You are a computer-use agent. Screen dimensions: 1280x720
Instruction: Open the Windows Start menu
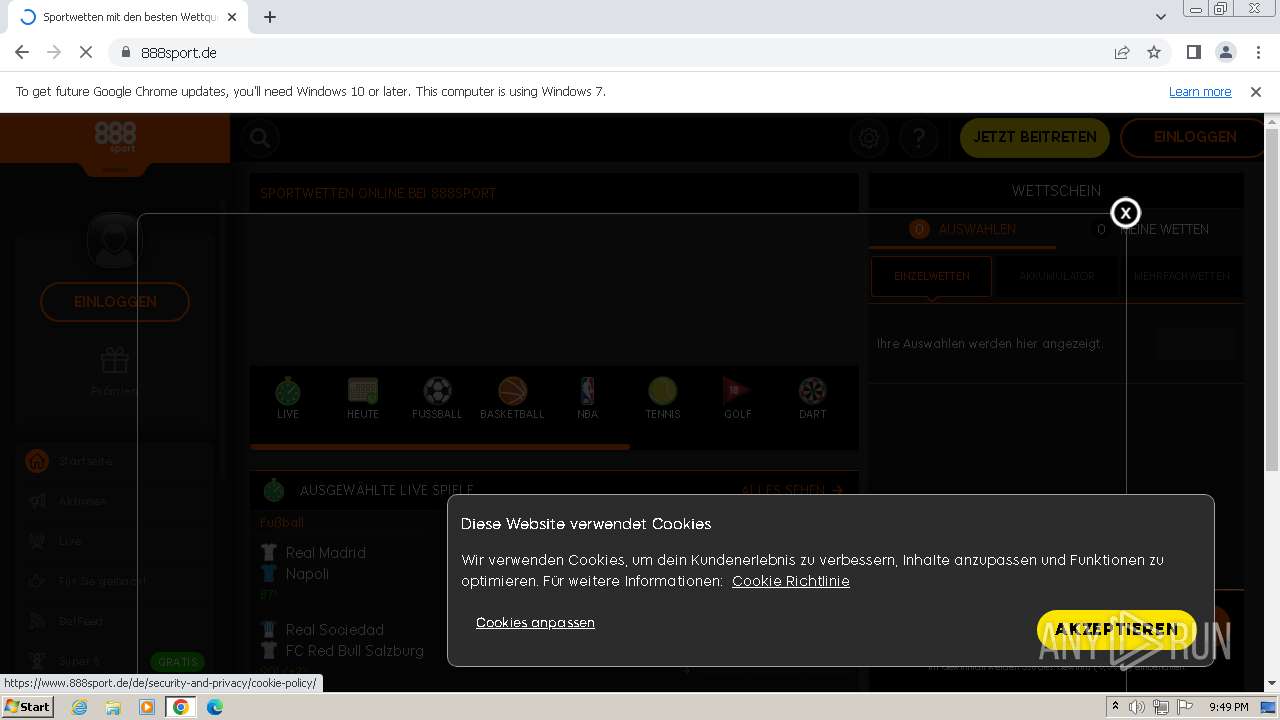tap(27, 707)
